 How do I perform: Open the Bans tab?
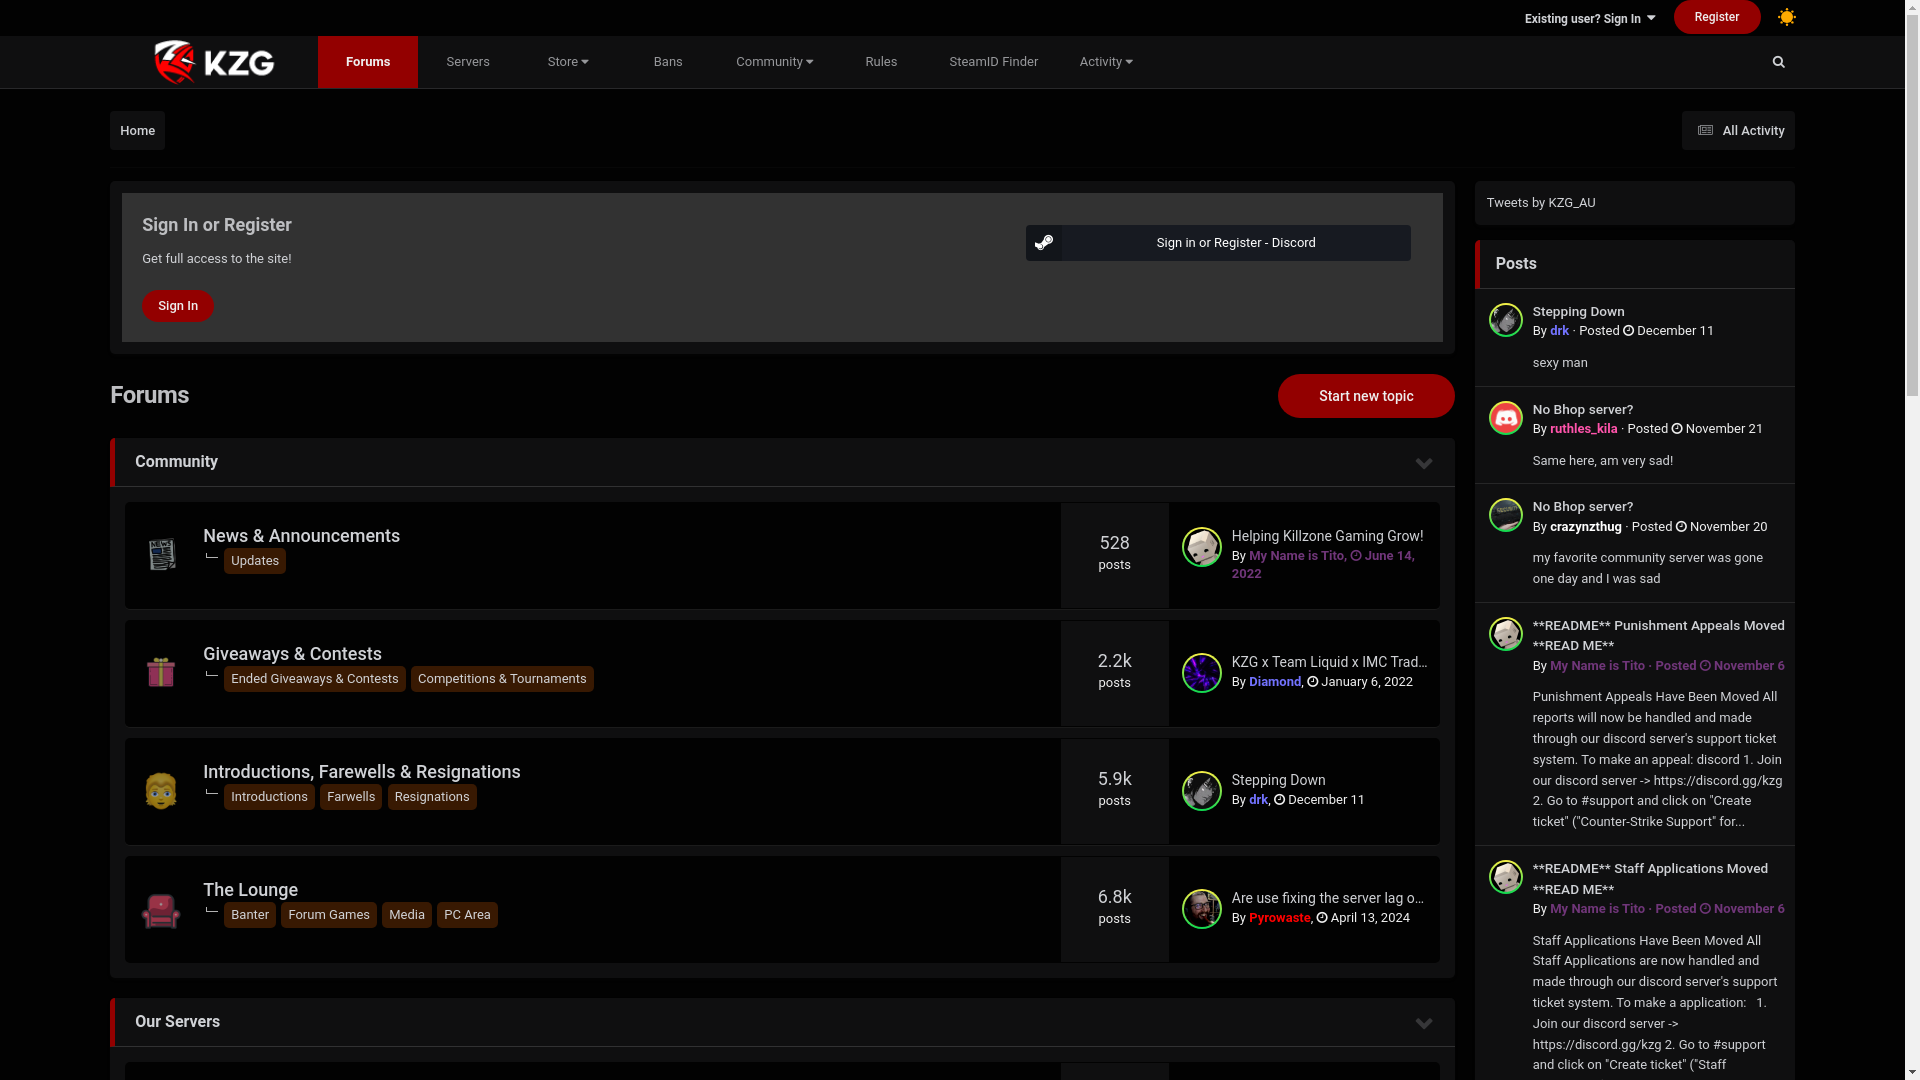click(x=668, y=62)
